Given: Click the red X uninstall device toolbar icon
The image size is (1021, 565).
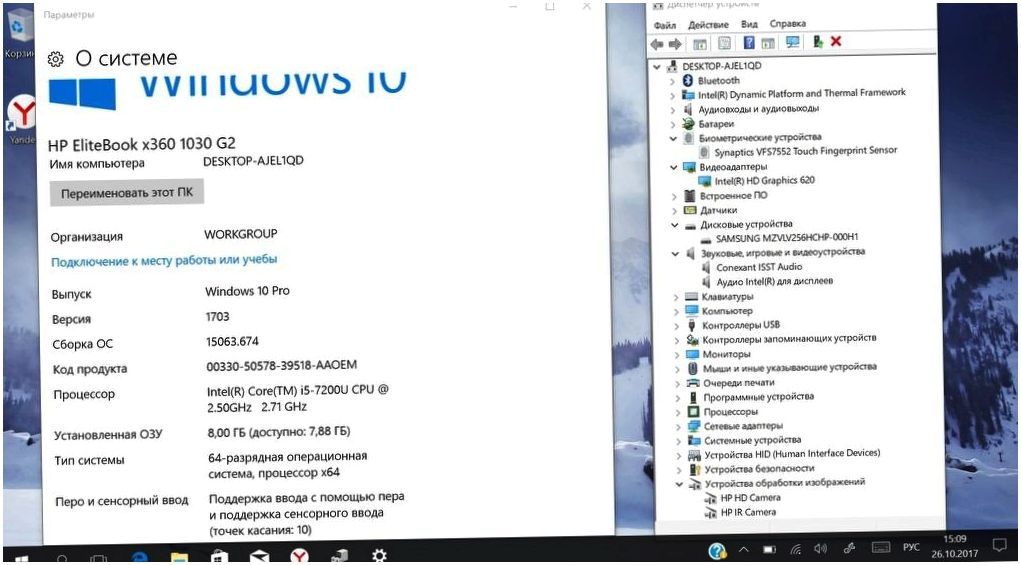Looking at the screenshot, I should [836, 41].
